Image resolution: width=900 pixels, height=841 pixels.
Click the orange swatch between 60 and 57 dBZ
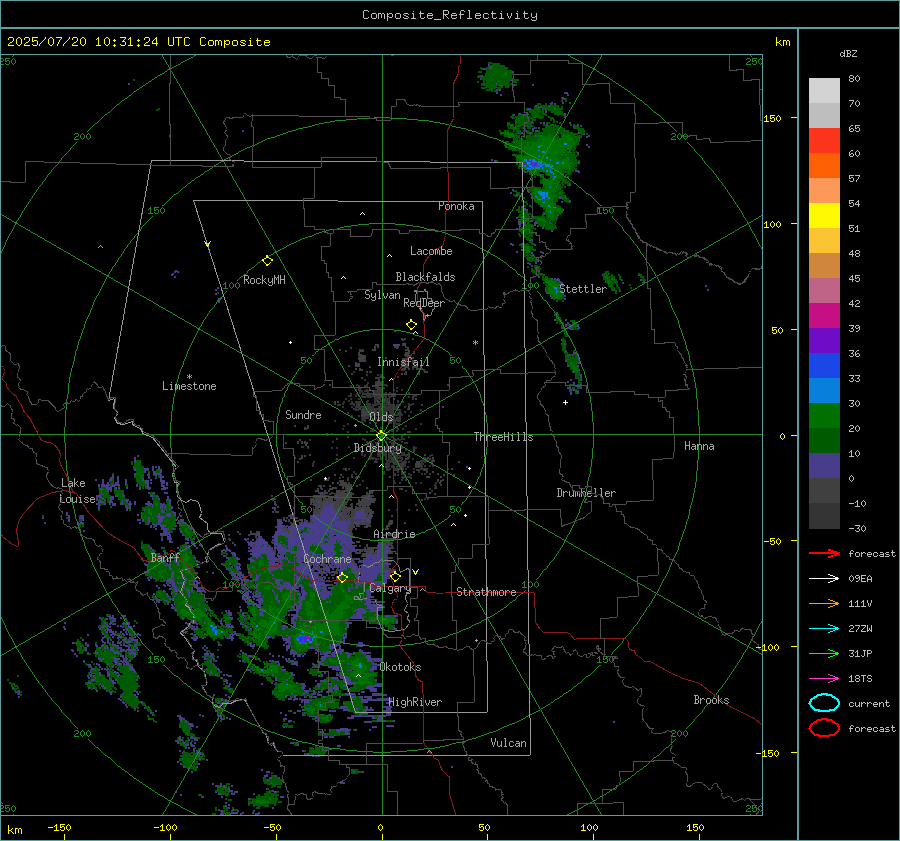pyautogui.click(x=824, y=166)
